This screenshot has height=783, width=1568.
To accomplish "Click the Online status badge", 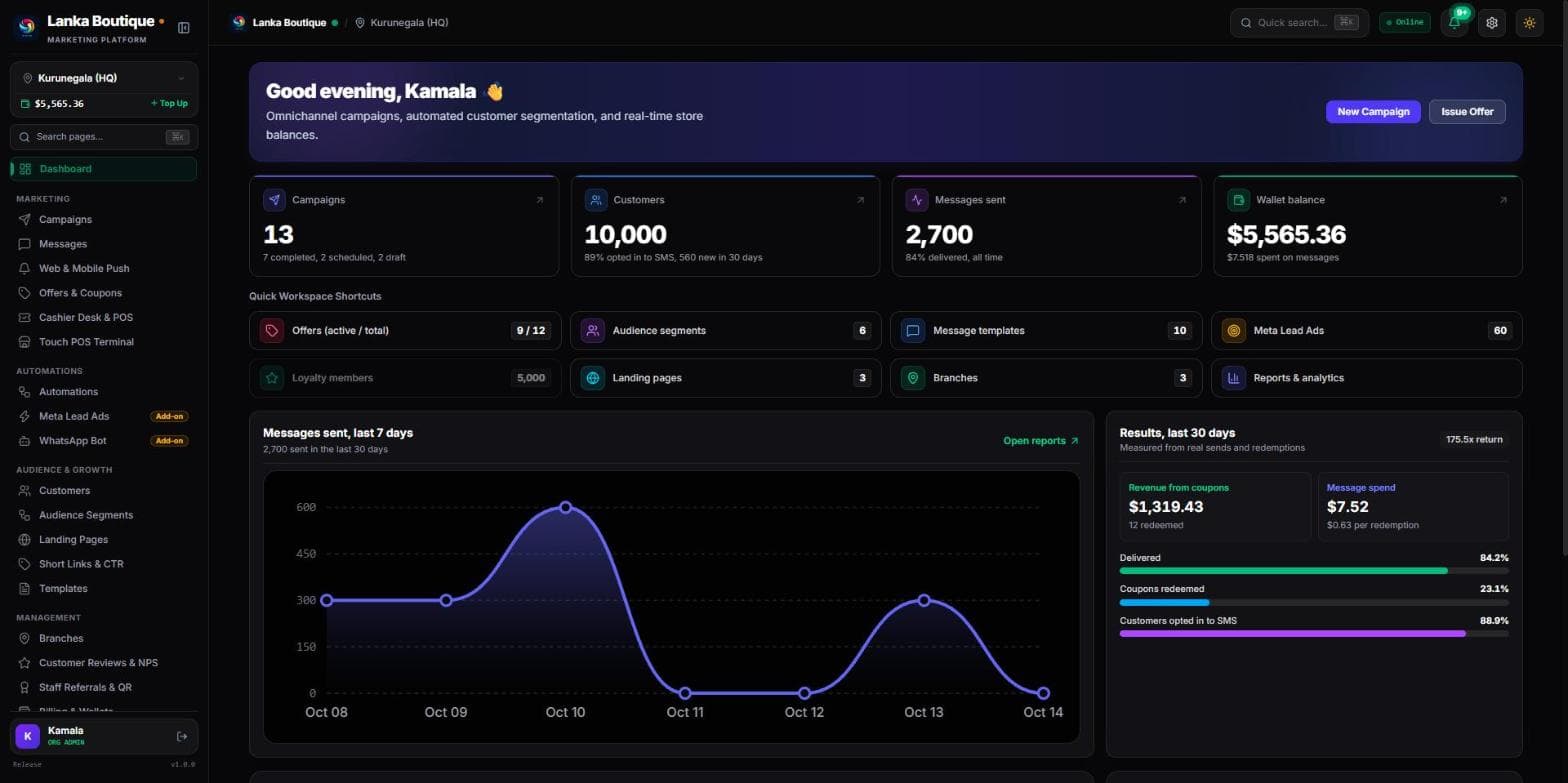I will coord(1405,22).
